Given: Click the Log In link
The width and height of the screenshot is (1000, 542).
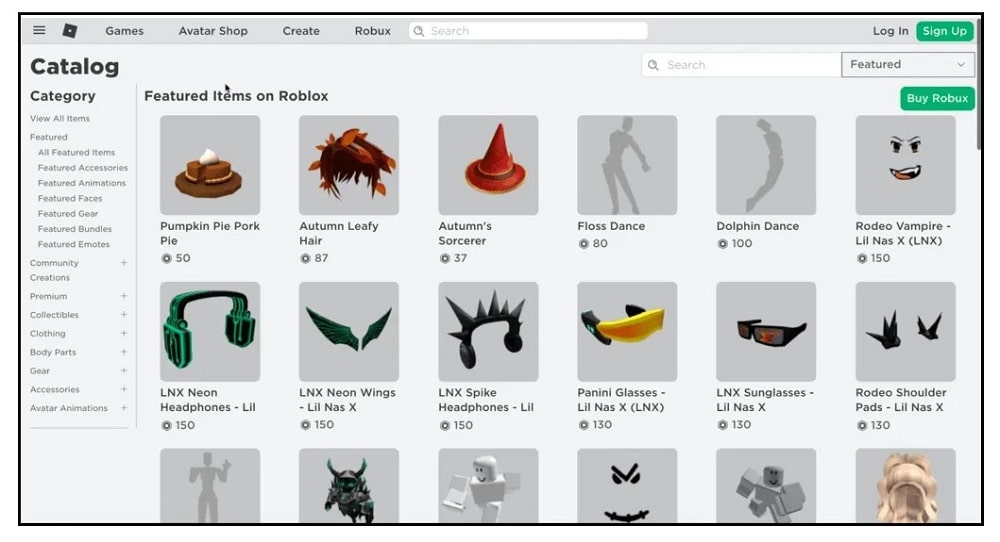Looking at the screenshot, I should click(x=890, y=31).
